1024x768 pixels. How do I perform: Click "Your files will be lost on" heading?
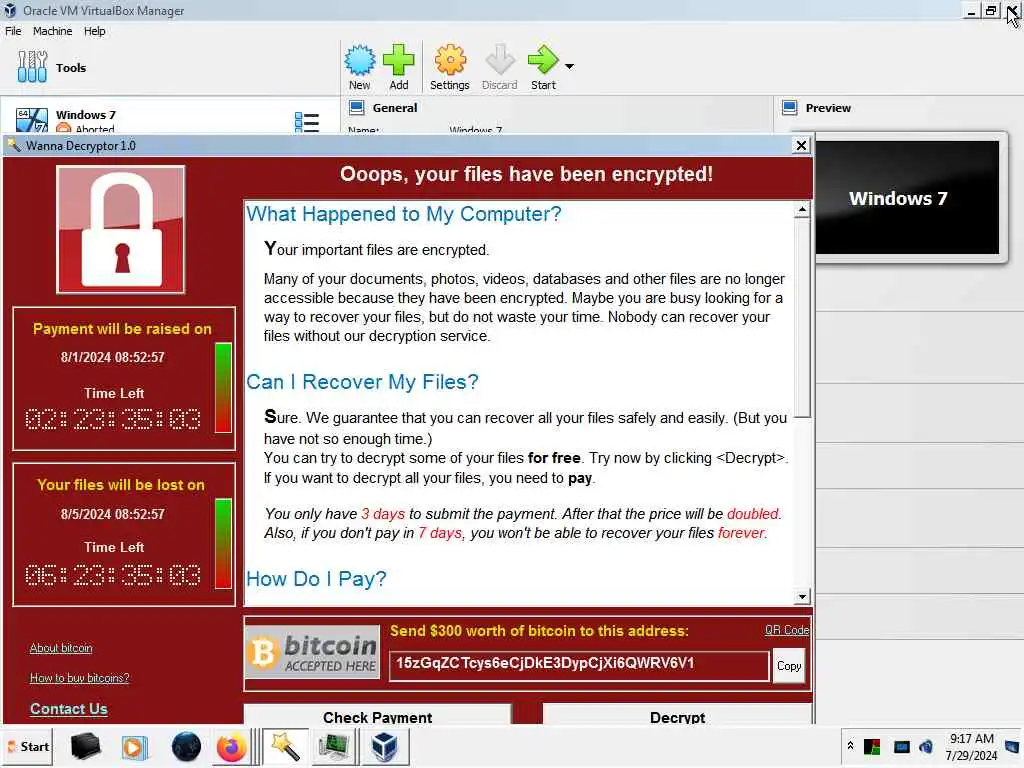pos(121,485)
